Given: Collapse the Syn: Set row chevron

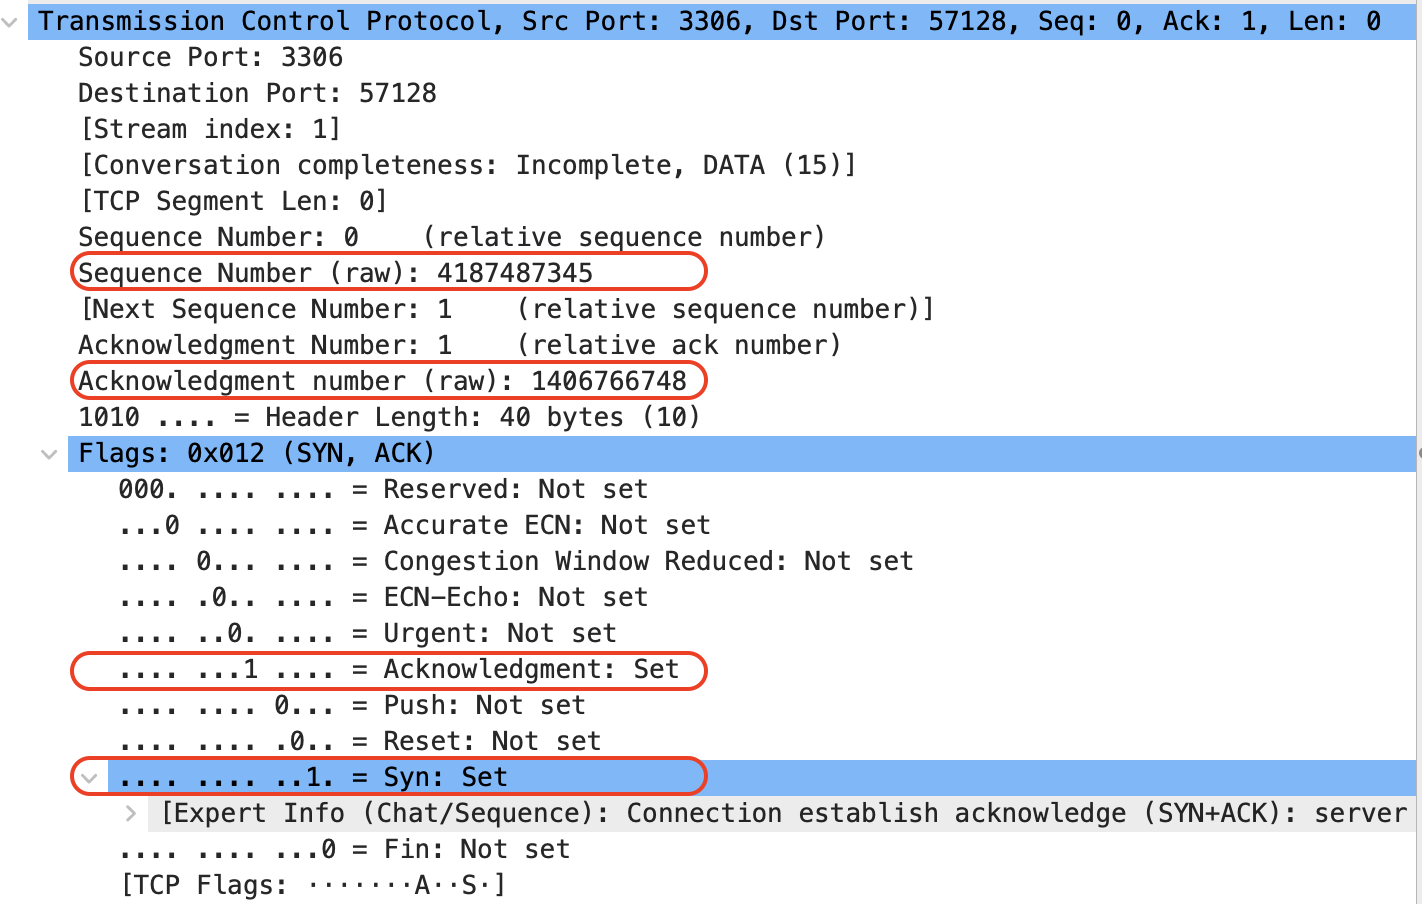Looking at the screenshot, I should click(x=90, y=778).
